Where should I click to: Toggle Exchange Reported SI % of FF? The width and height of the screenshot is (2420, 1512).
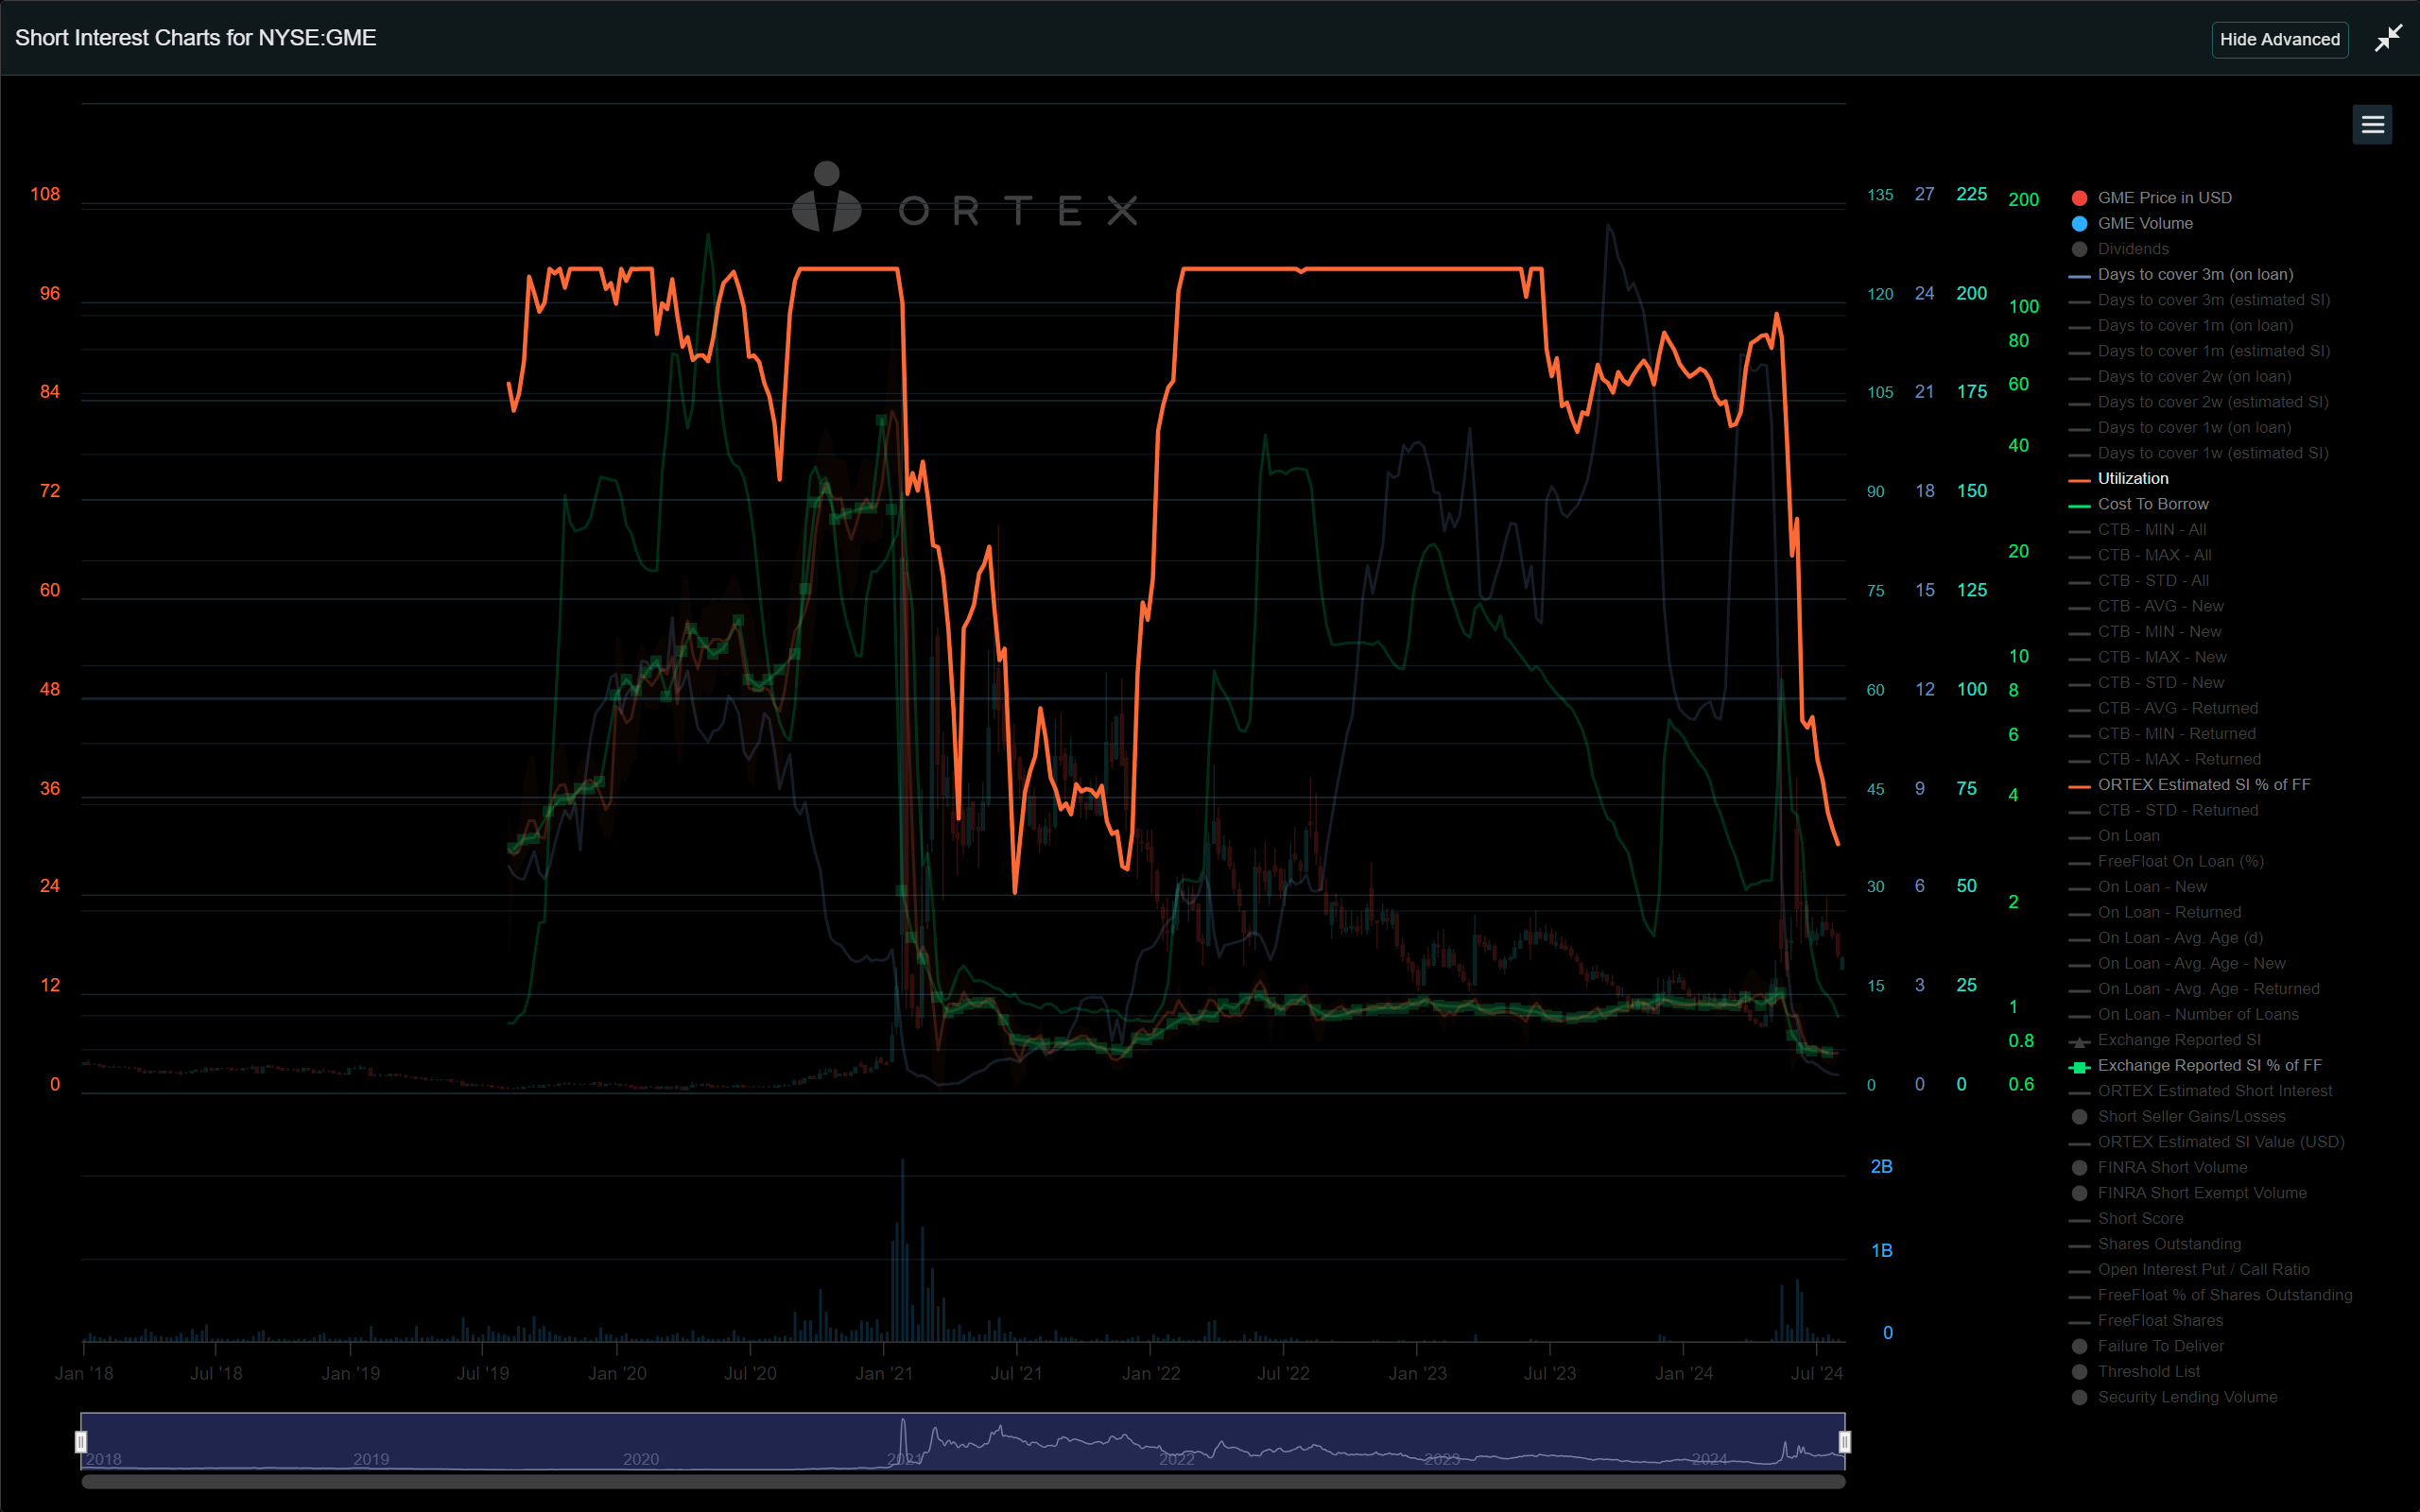(2209, 1065)
